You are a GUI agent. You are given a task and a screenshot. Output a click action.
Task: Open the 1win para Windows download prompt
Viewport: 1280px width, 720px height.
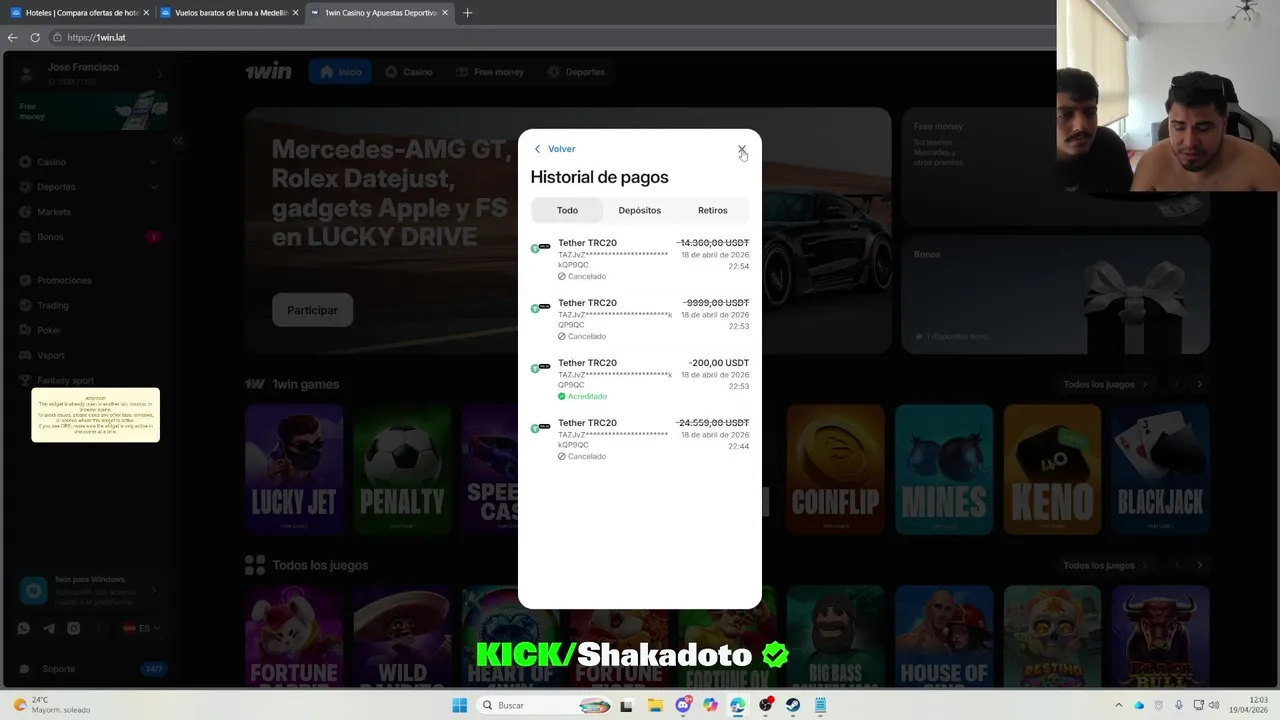pyautogui.click(x=92, y=591)
